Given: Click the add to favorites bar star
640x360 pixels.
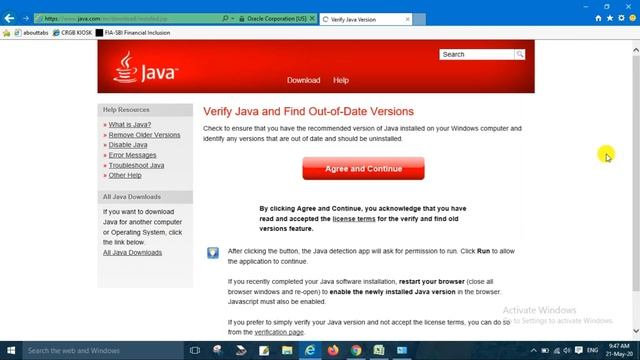Looking at the screenshot, I should [7, 33].
